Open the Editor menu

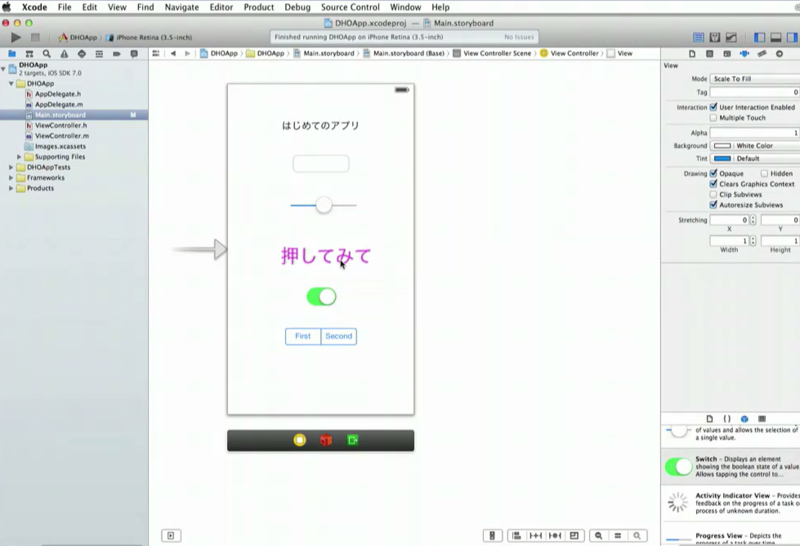[x=221, y=7]
